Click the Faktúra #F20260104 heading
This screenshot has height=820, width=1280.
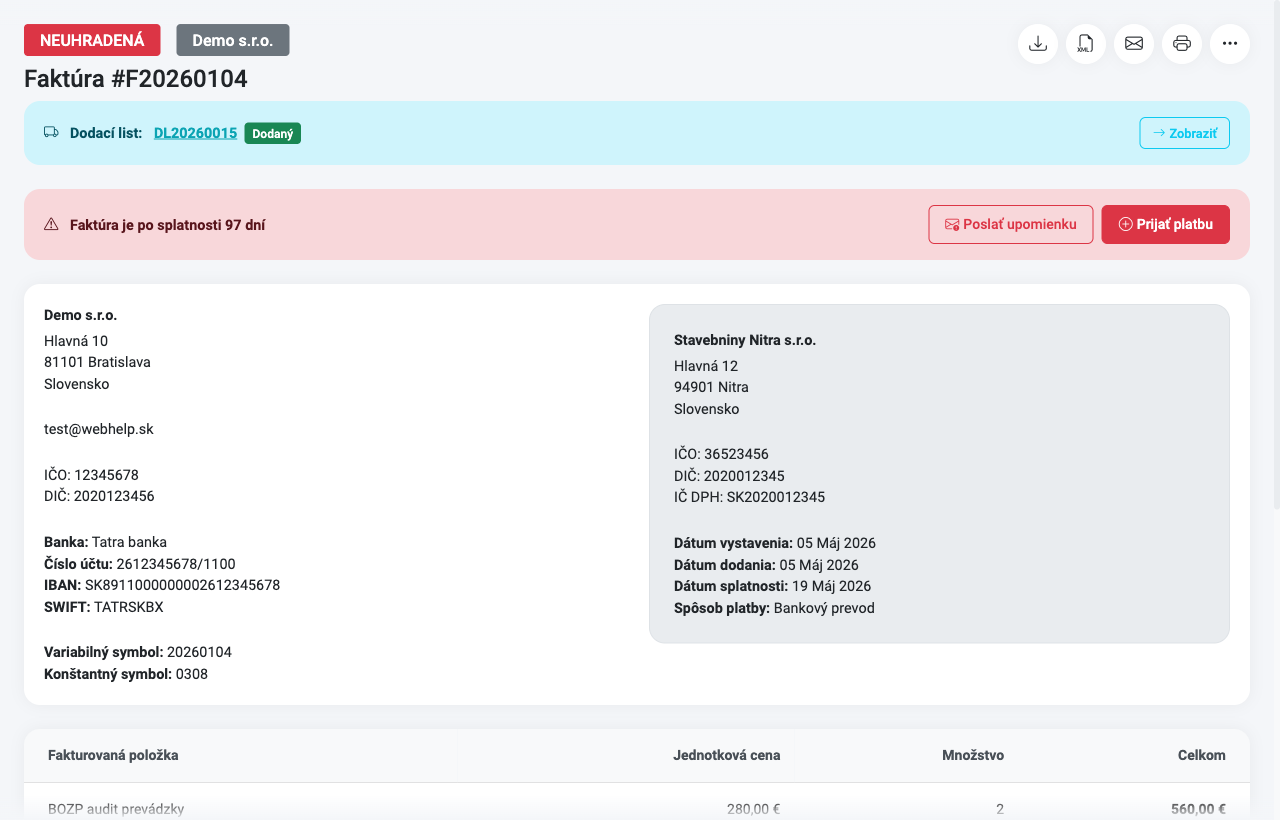point(136,79)
